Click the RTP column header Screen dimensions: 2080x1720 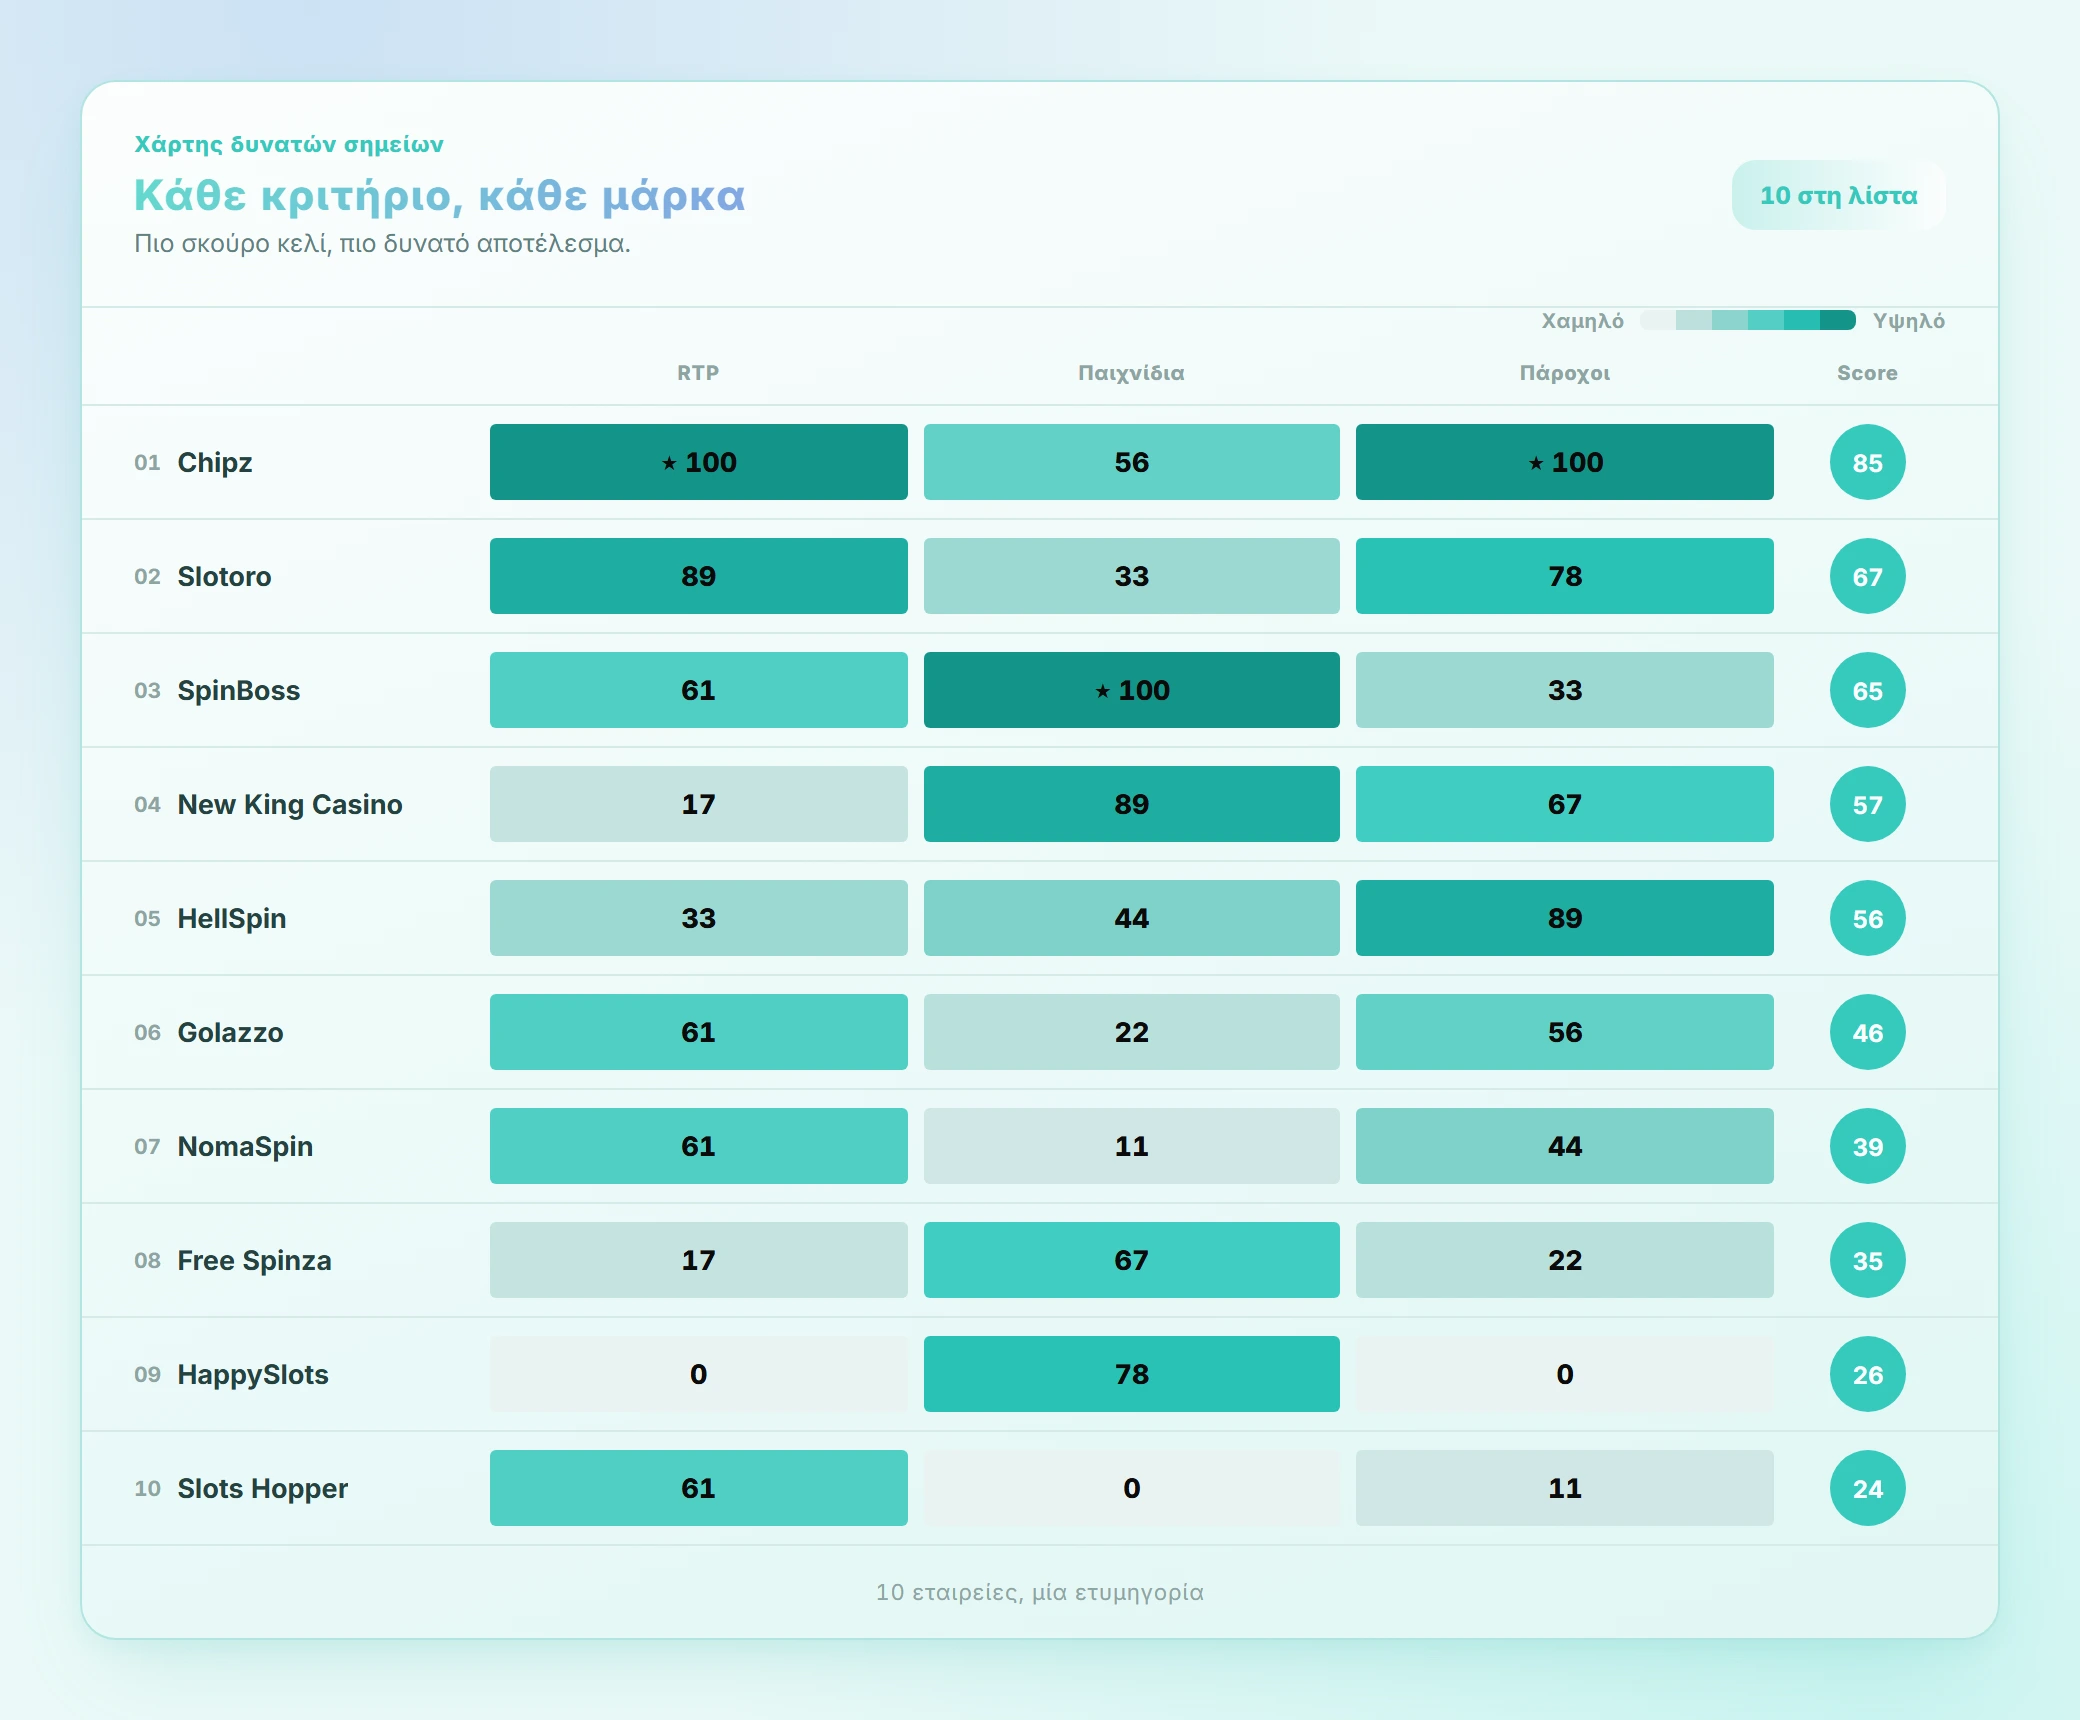(x=698, y=373)
